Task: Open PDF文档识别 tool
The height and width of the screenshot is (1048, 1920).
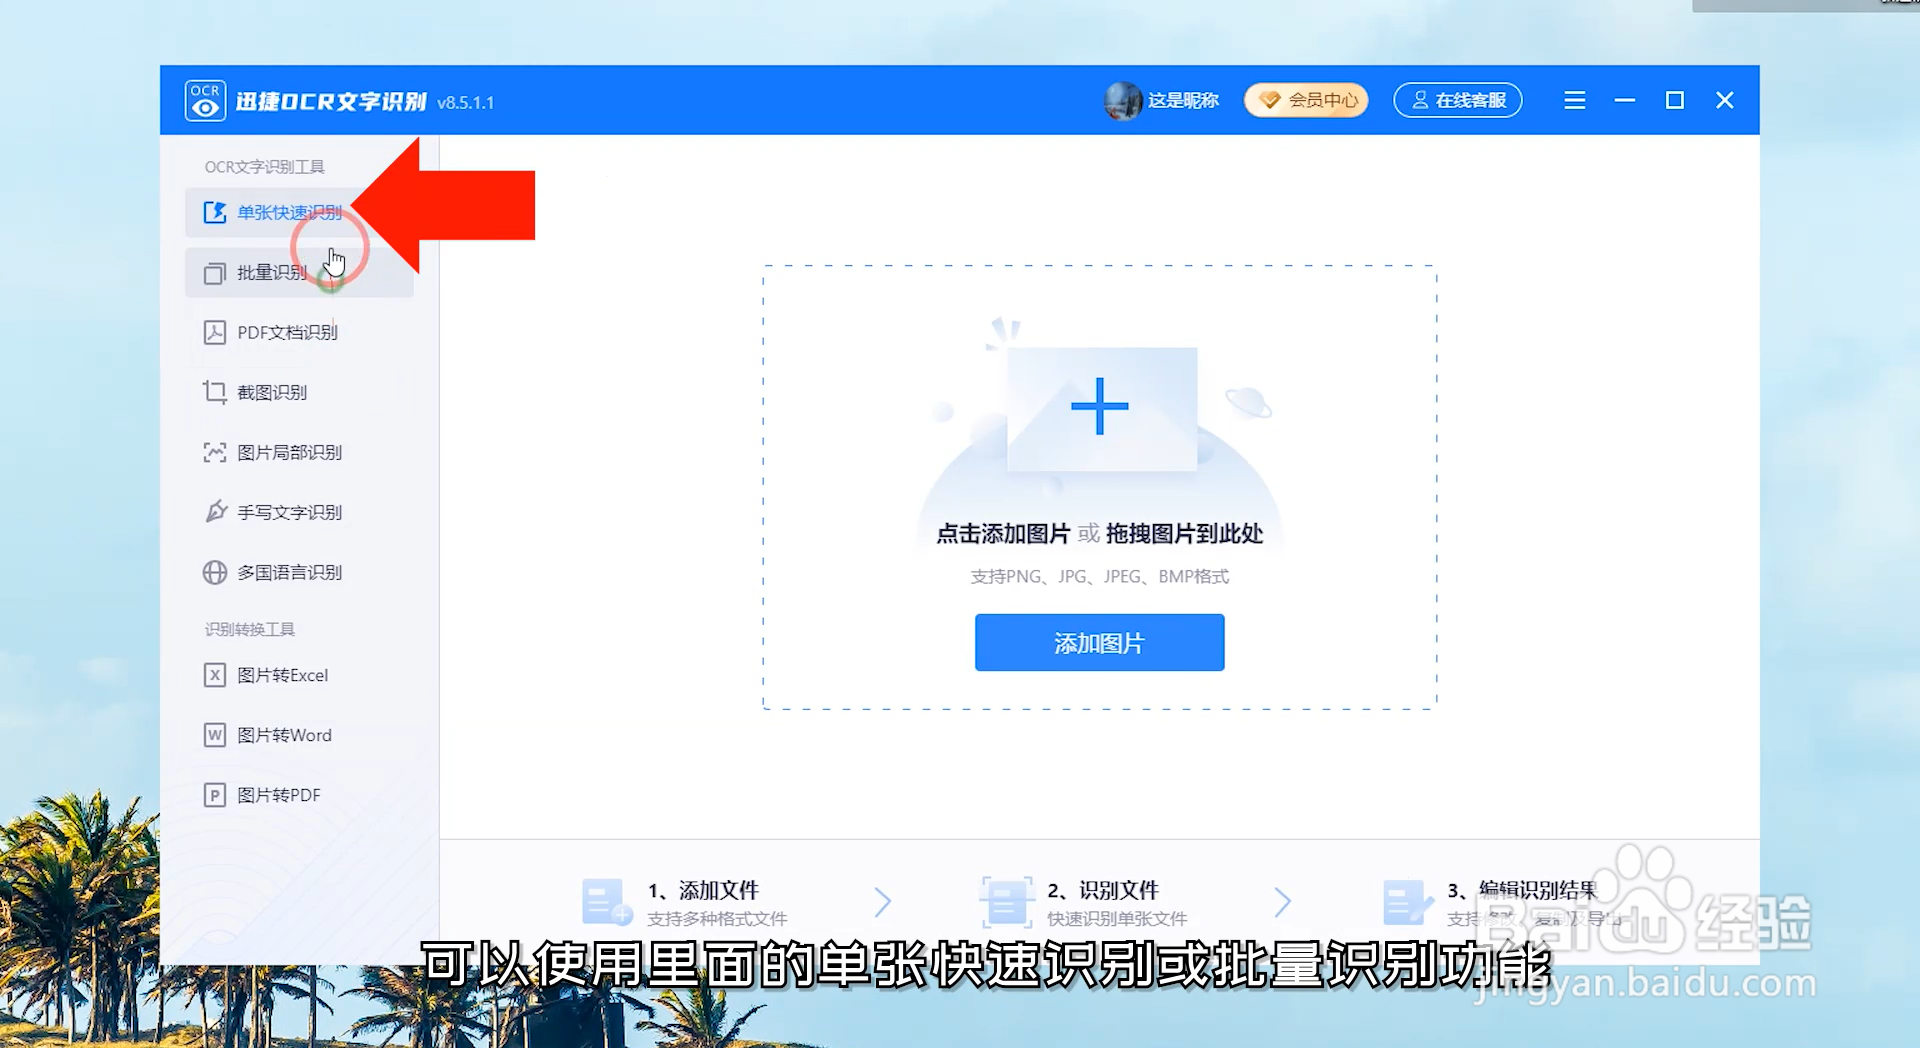Action: [x=299, y=332]
